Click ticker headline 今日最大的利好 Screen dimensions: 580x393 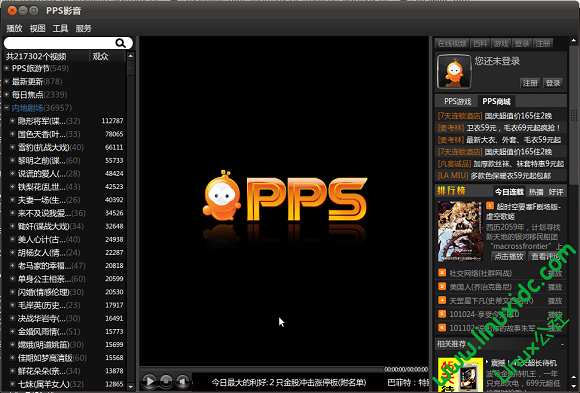tap(289, 382)
